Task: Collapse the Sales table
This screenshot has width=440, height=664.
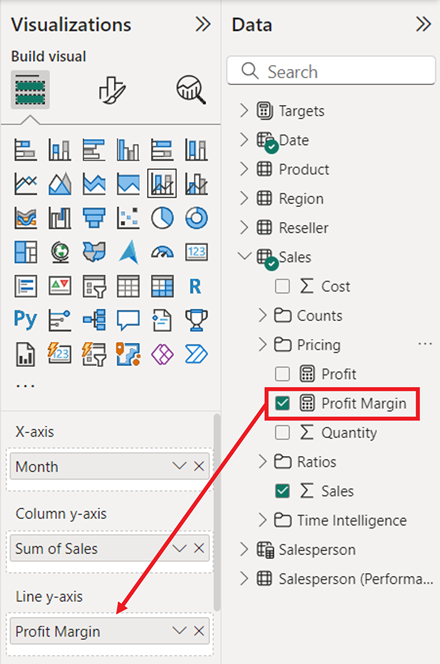Action: (x=244, y=256)
